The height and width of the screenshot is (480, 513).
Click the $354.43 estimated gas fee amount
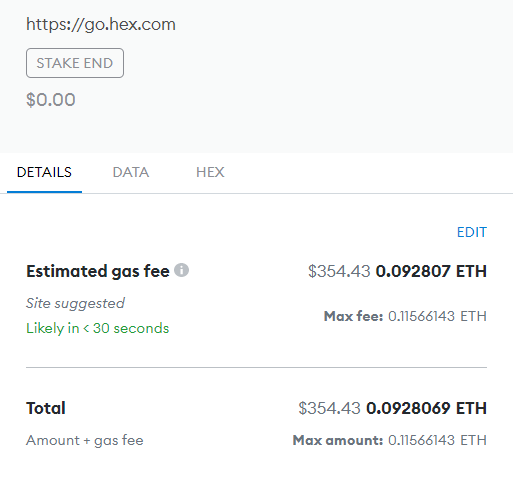click(339, 271)
